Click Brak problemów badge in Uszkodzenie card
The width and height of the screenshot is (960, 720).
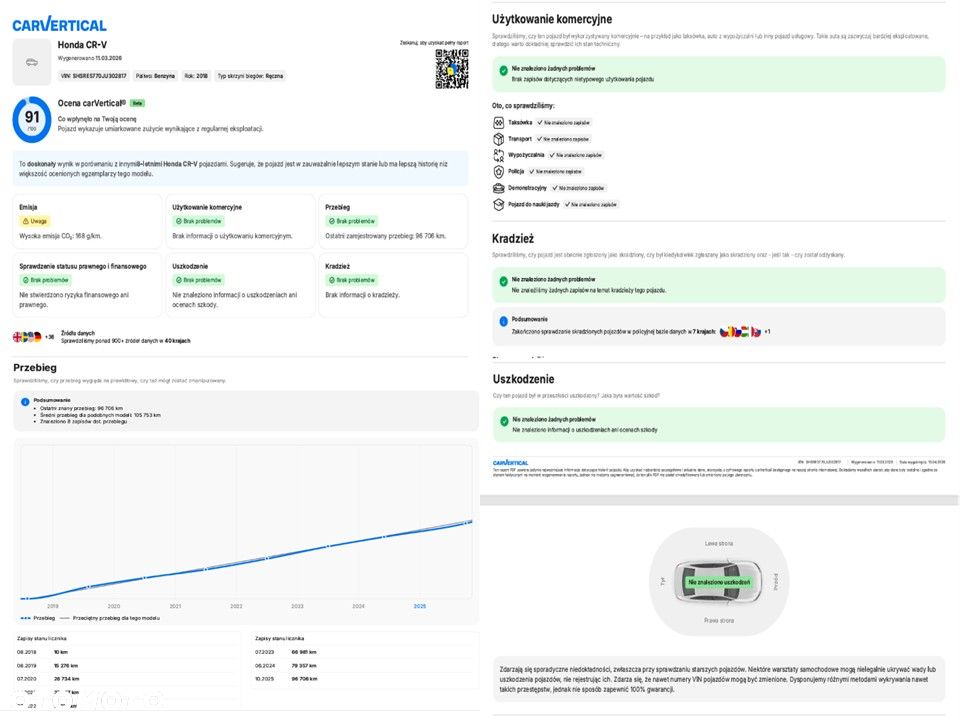(x=199, y=280)
